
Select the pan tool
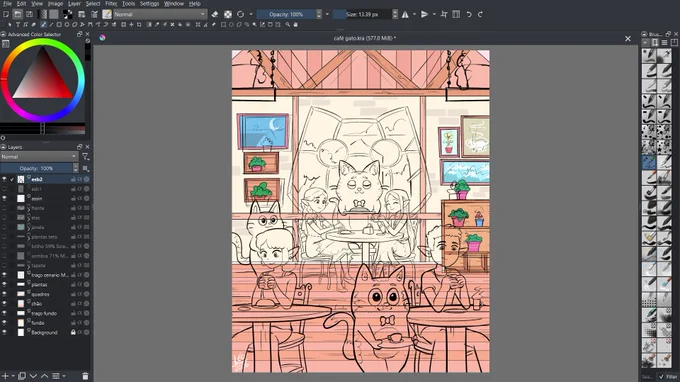[x=296, y=25]
